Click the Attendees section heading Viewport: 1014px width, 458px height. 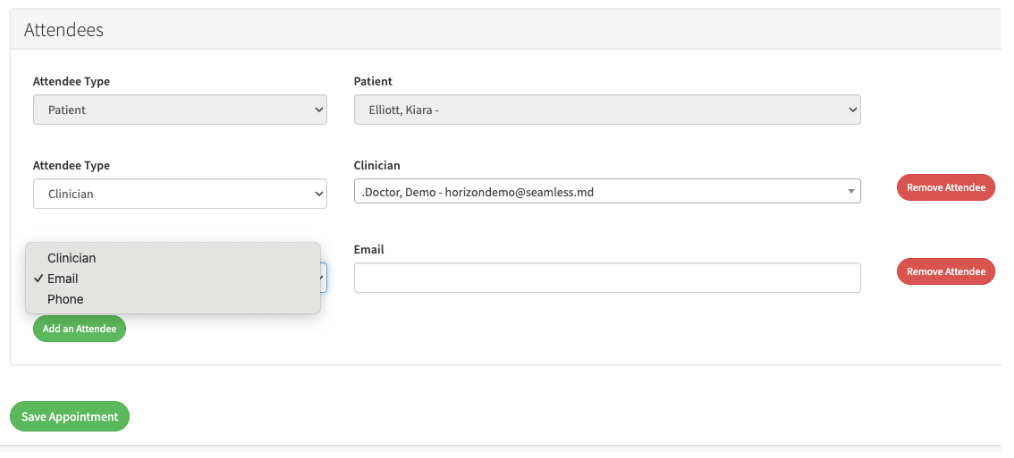point(64,30)
